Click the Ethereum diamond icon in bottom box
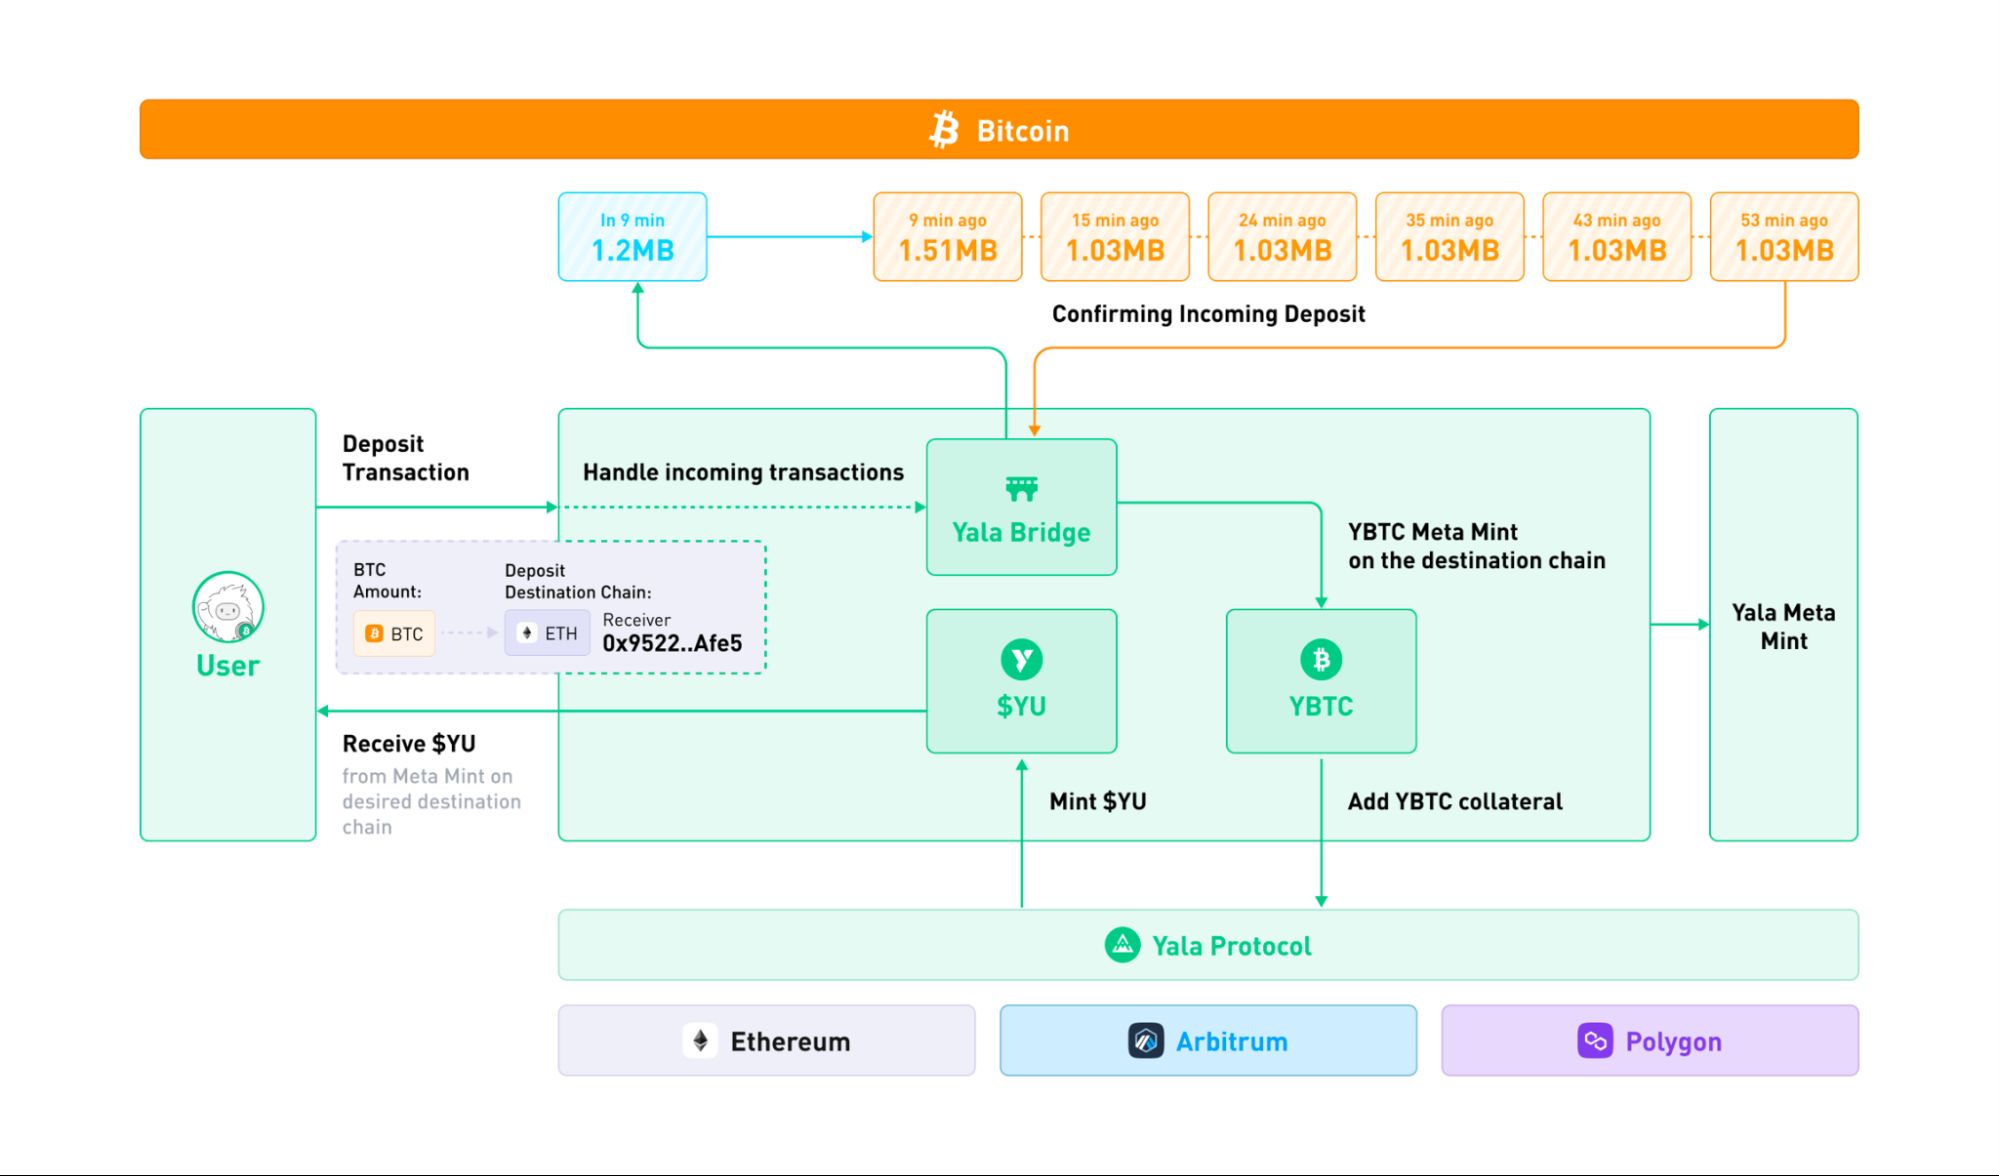 point(701,1041)
